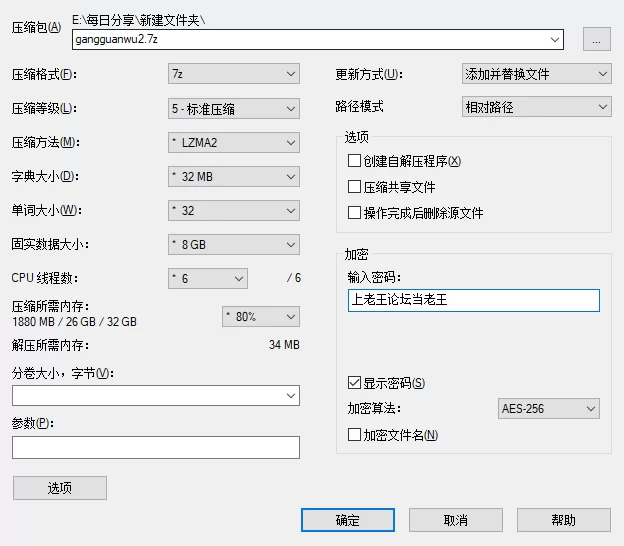Open the 压缩方法 LZMA2 dropdown
624x546 pixels.
234,142
